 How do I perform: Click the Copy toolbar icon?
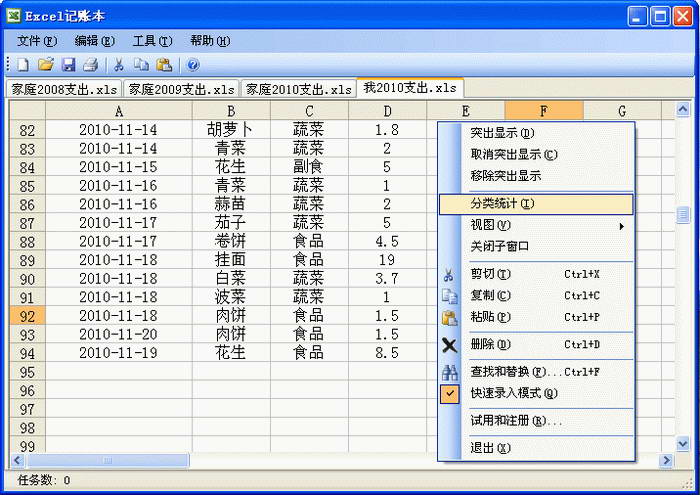pyautogui.click(x=142, y=65)
